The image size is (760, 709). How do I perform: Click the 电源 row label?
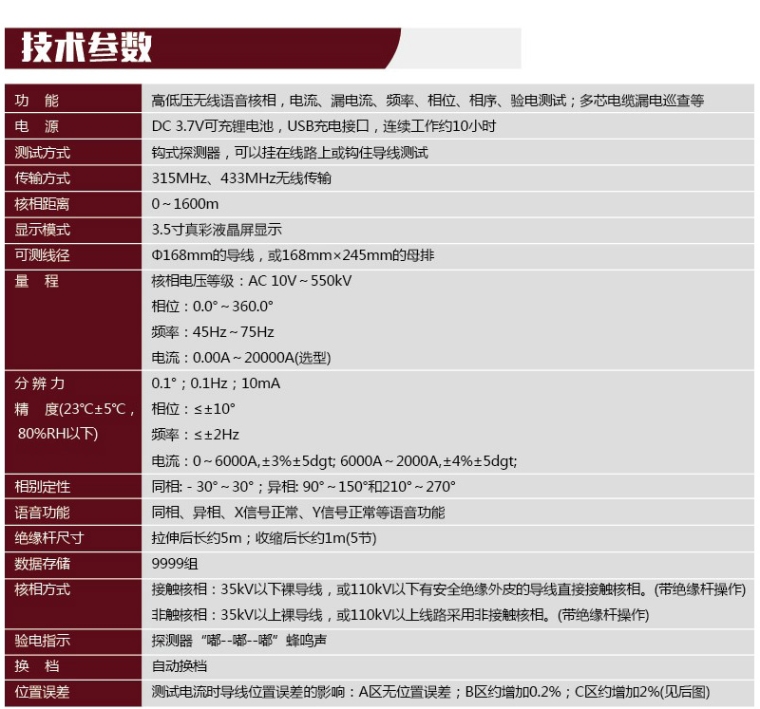(x=36, y=127)
